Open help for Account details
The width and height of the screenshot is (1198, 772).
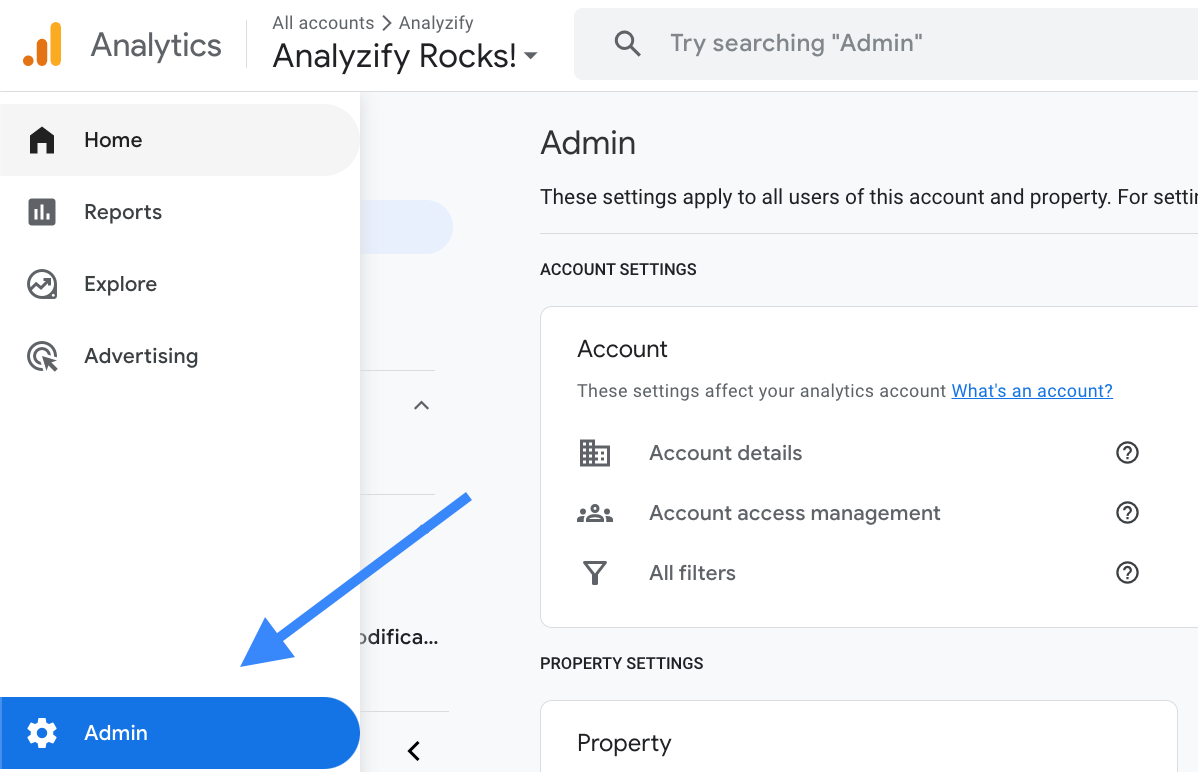1127,452
